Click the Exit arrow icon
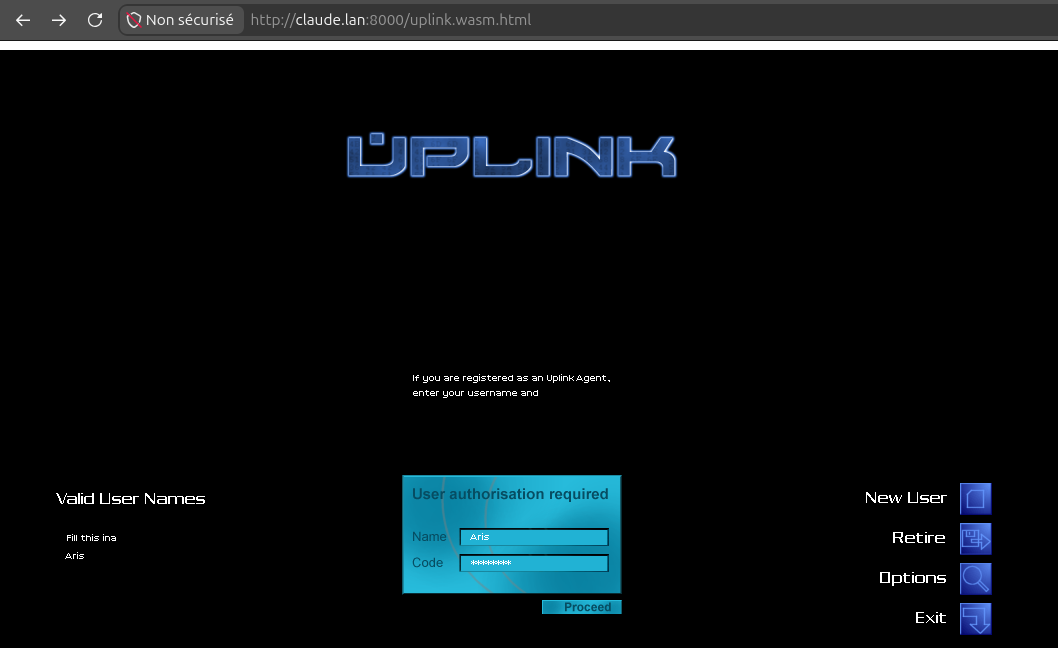The height and width of the screenshot is (648, 1058). pyautogui.click(x=975, y=619)
